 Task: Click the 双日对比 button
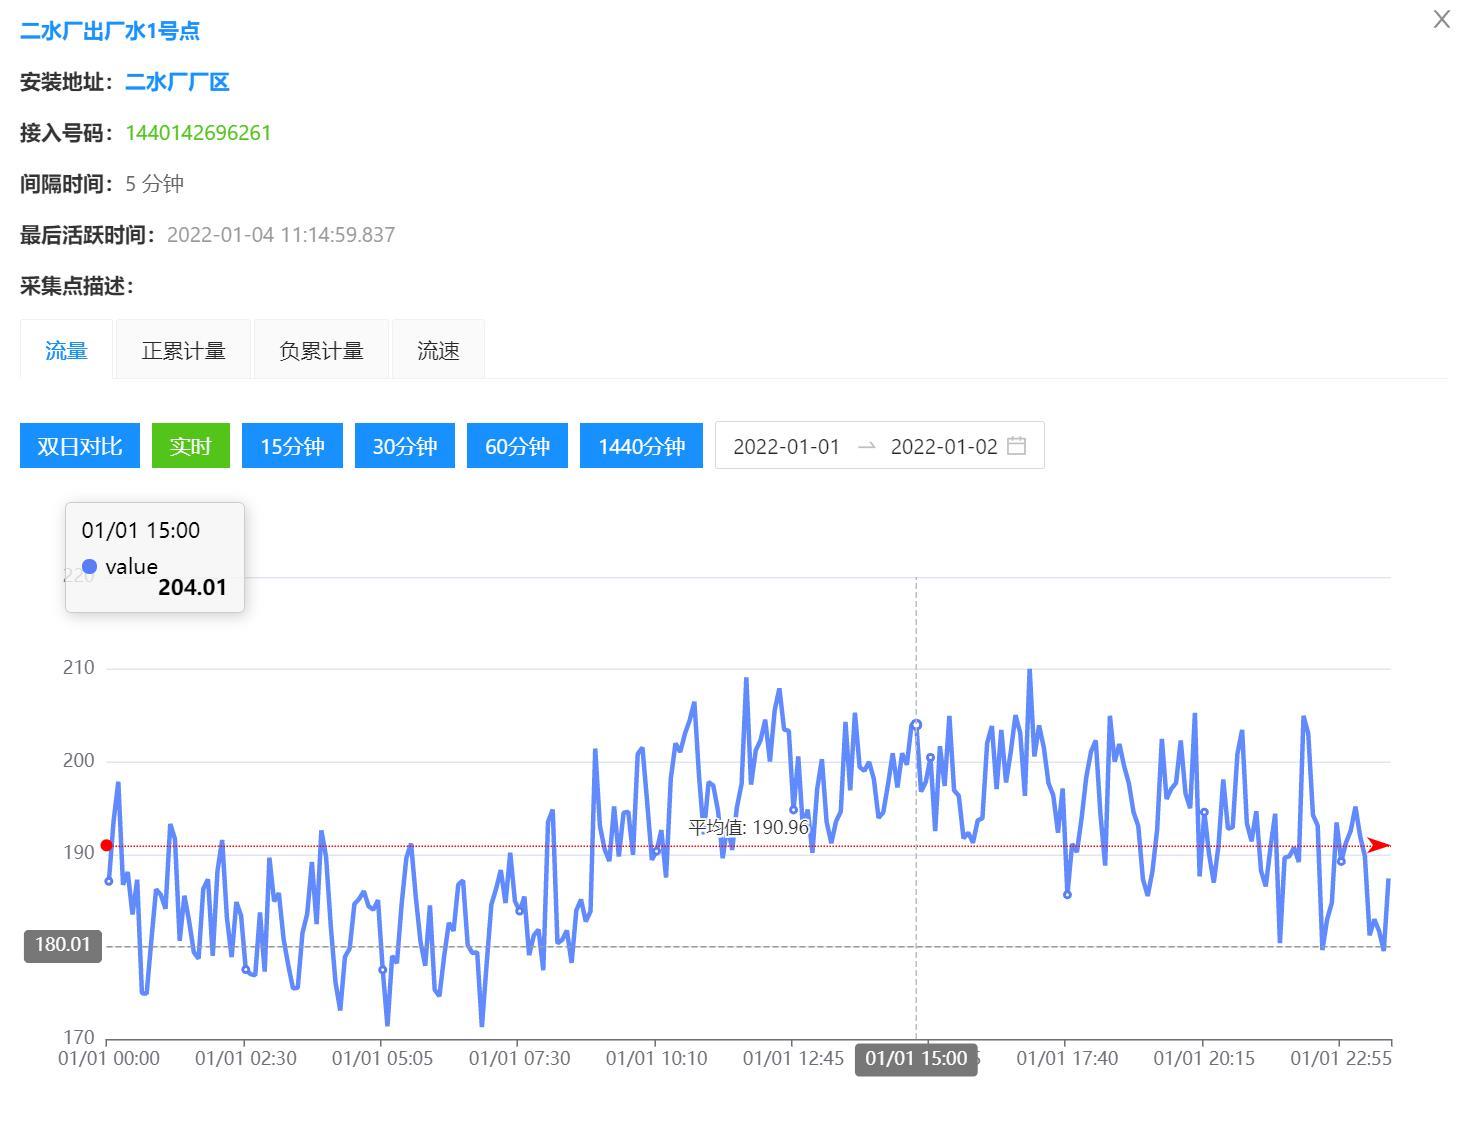pyautogui.click(x=80, y=446)
